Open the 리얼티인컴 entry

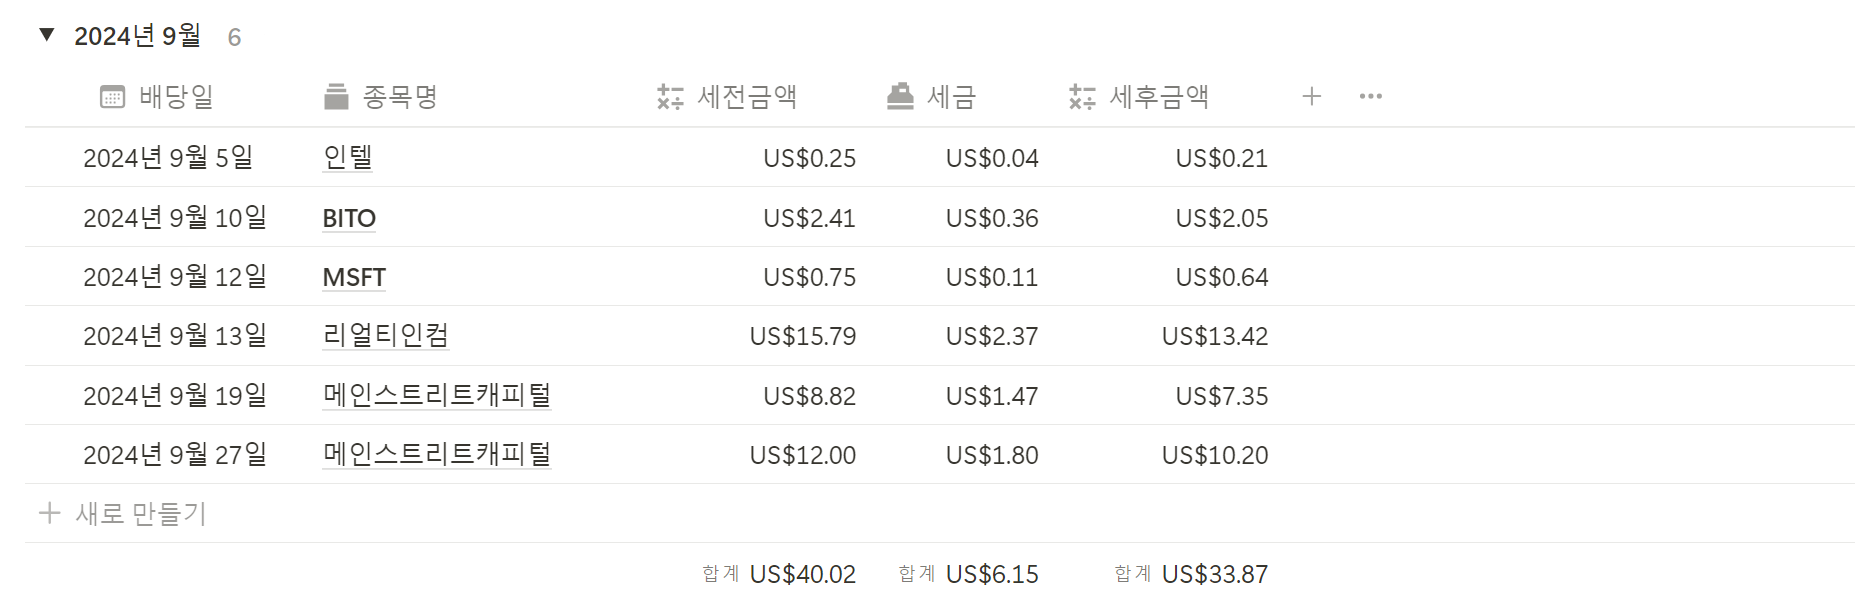[385, 335]
